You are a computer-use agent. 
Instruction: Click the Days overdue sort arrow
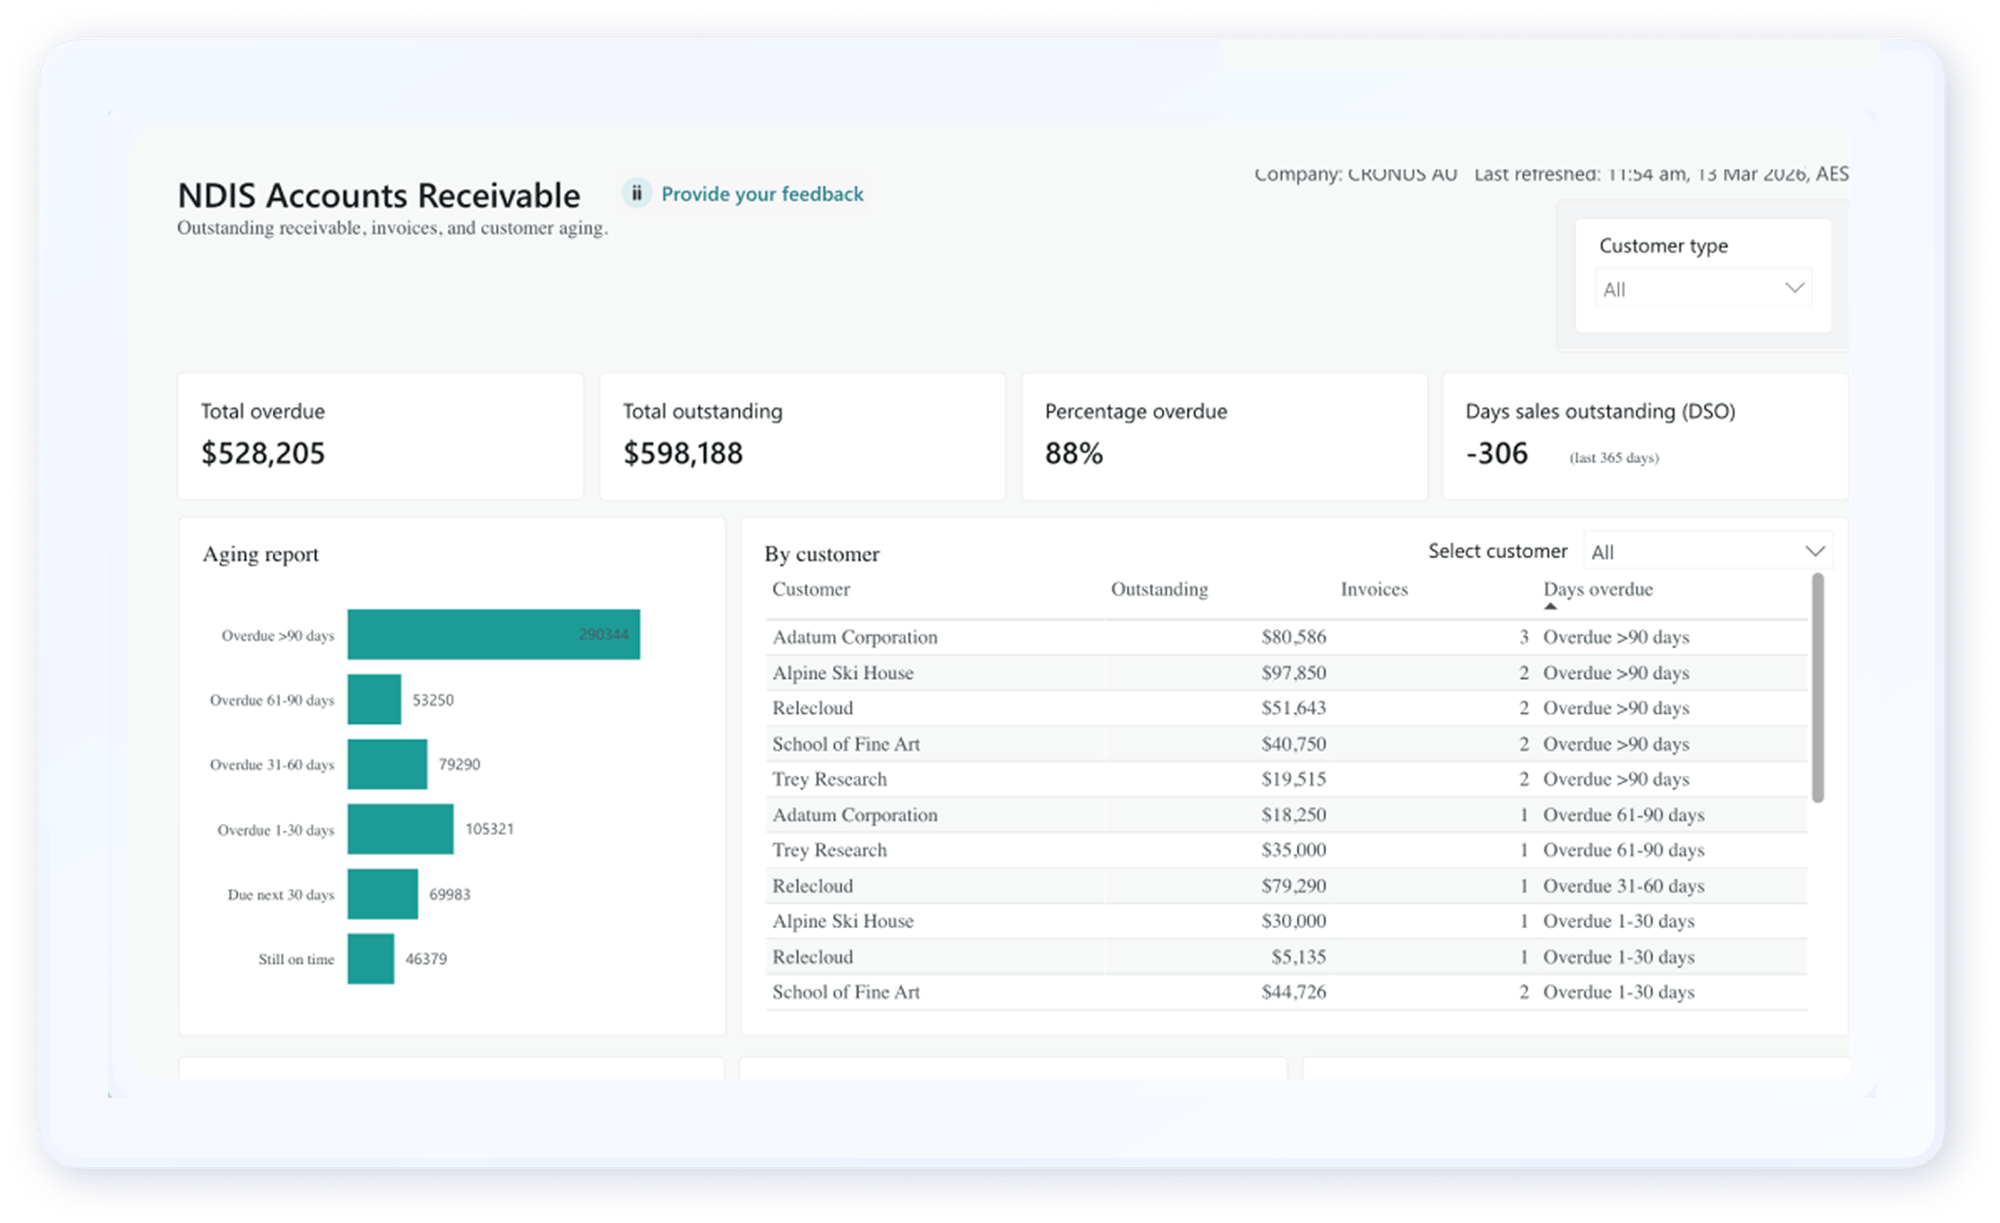[1550, 606]
